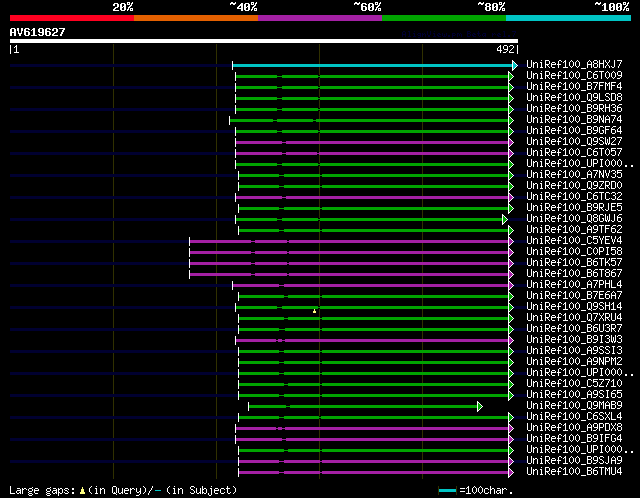Pick the UniRef100_C6TC32 label
Viewport: 640px width, 498px height.
click(x=574, y=197)
